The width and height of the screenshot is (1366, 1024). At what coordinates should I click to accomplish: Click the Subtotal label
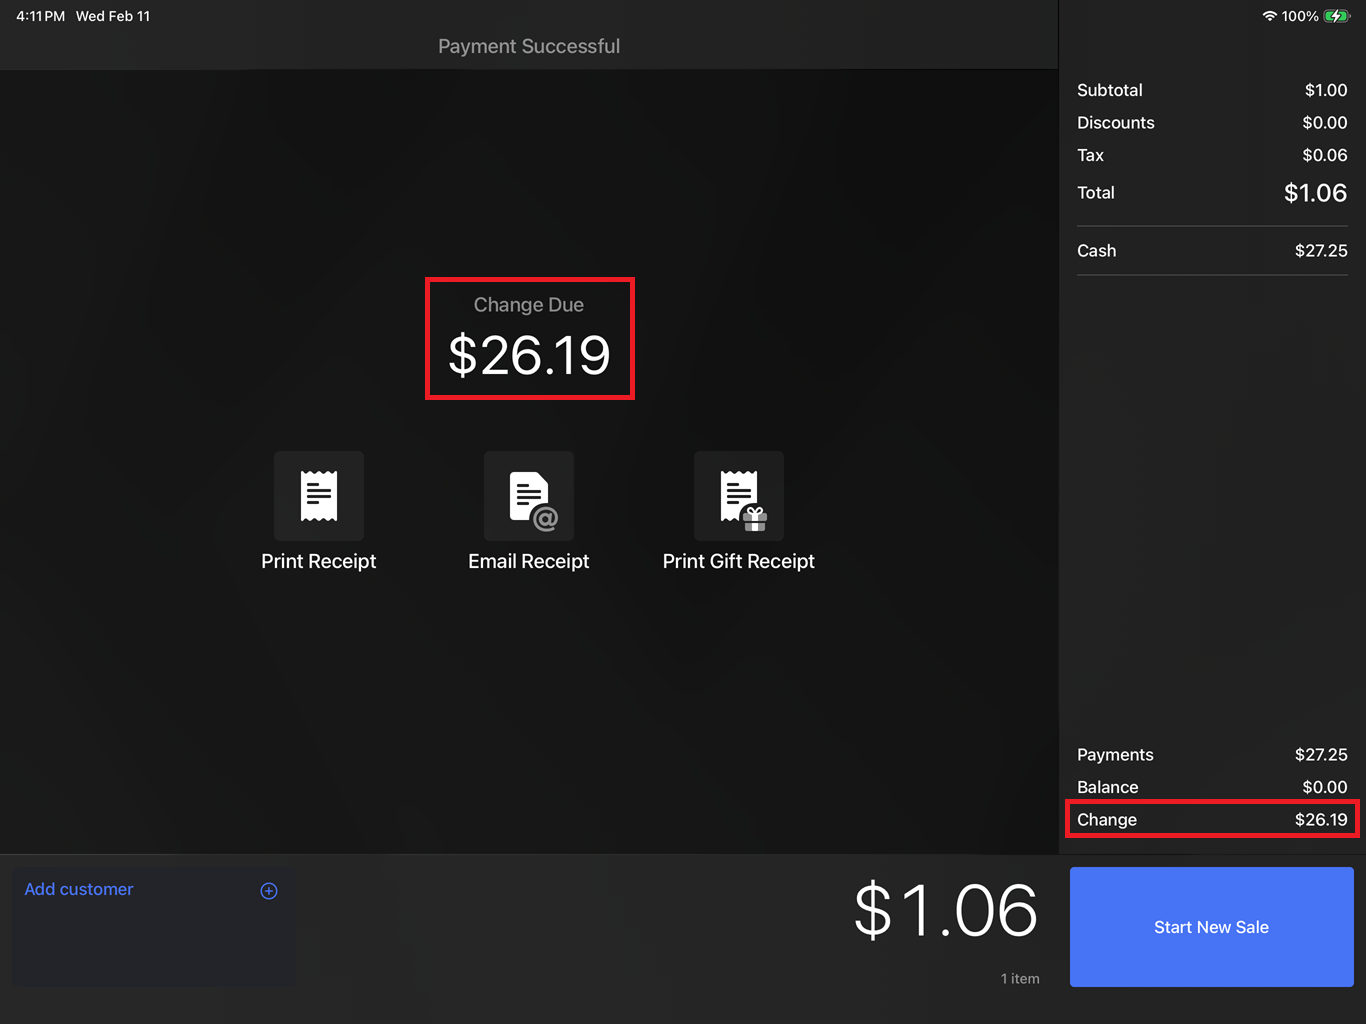click(x=1110, y=90)
